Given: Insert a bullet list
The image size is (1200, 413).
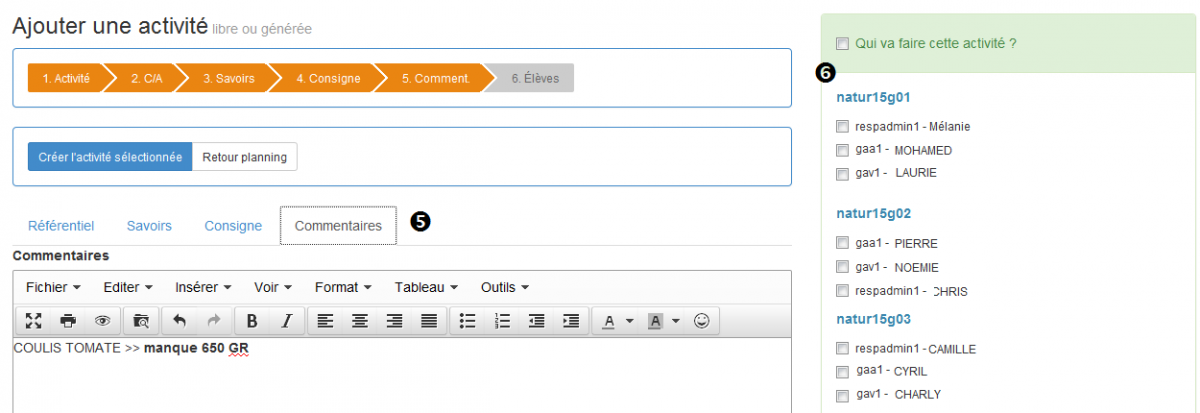Looking at the screenshot, I should pos(467,321).
